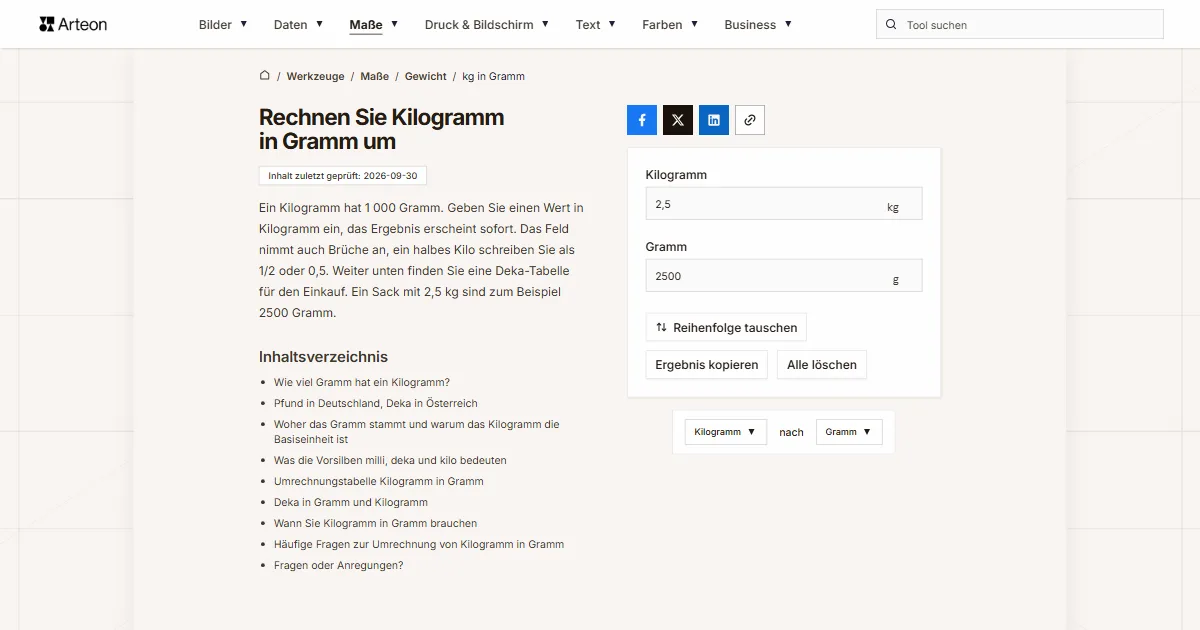Jump to 'Häufige Fragen zur Umrechnung' section

coord(419,544)
